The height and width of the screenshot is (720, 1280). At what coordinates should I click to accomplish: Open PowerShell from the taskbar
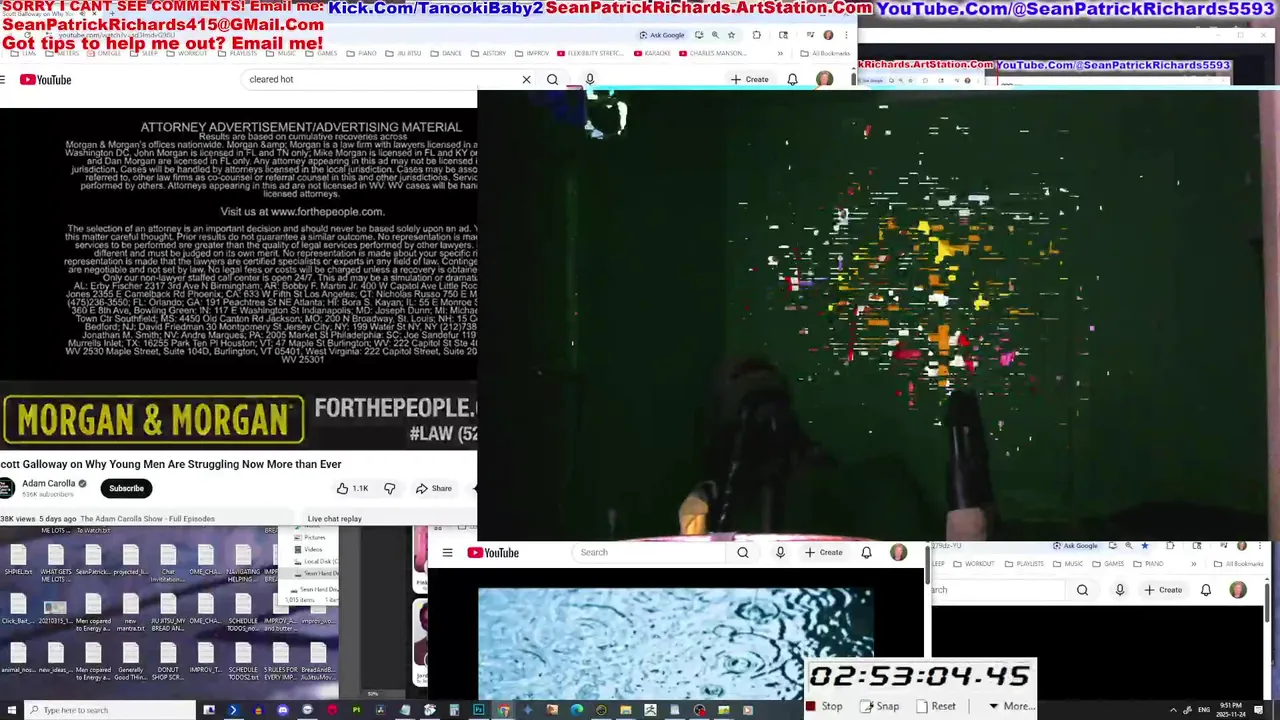click(x=233, y=710)
